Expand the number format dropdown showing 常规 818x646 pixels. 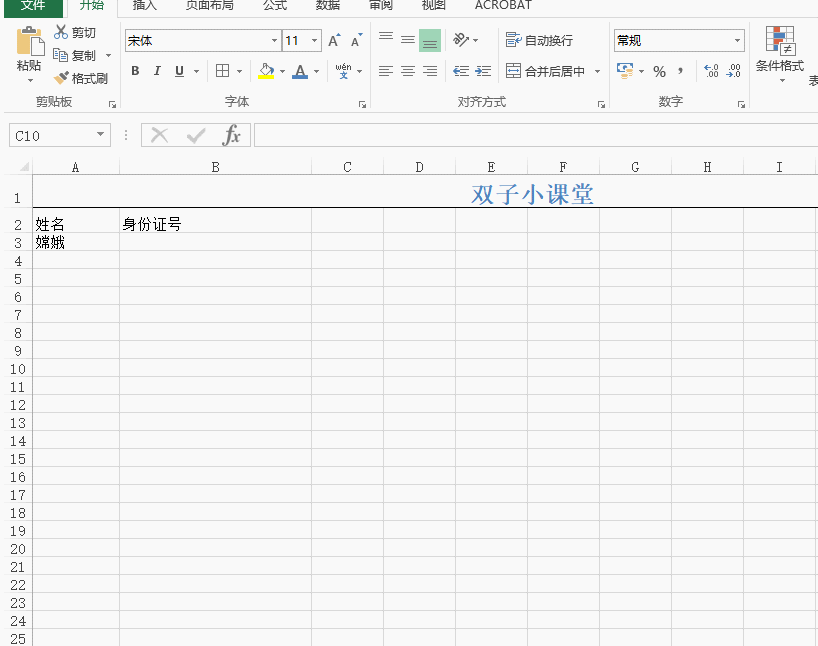[738, 41]
